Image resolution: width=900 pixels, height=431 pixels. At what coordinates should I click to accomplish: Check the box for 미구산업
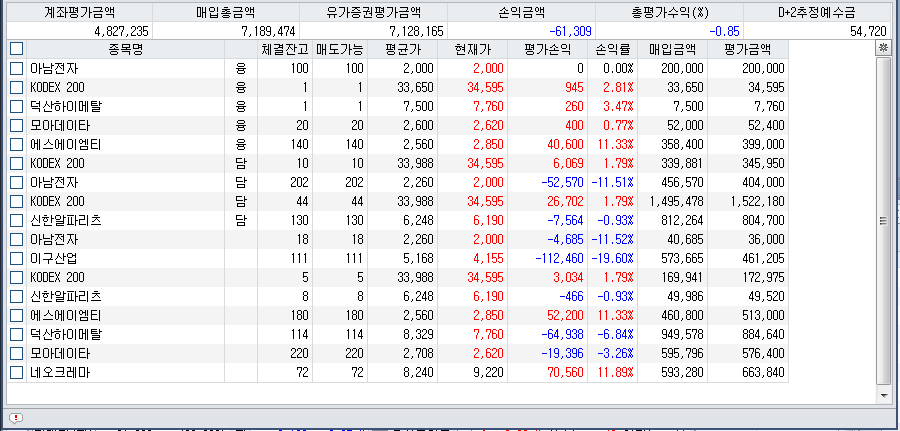point(16,258)
